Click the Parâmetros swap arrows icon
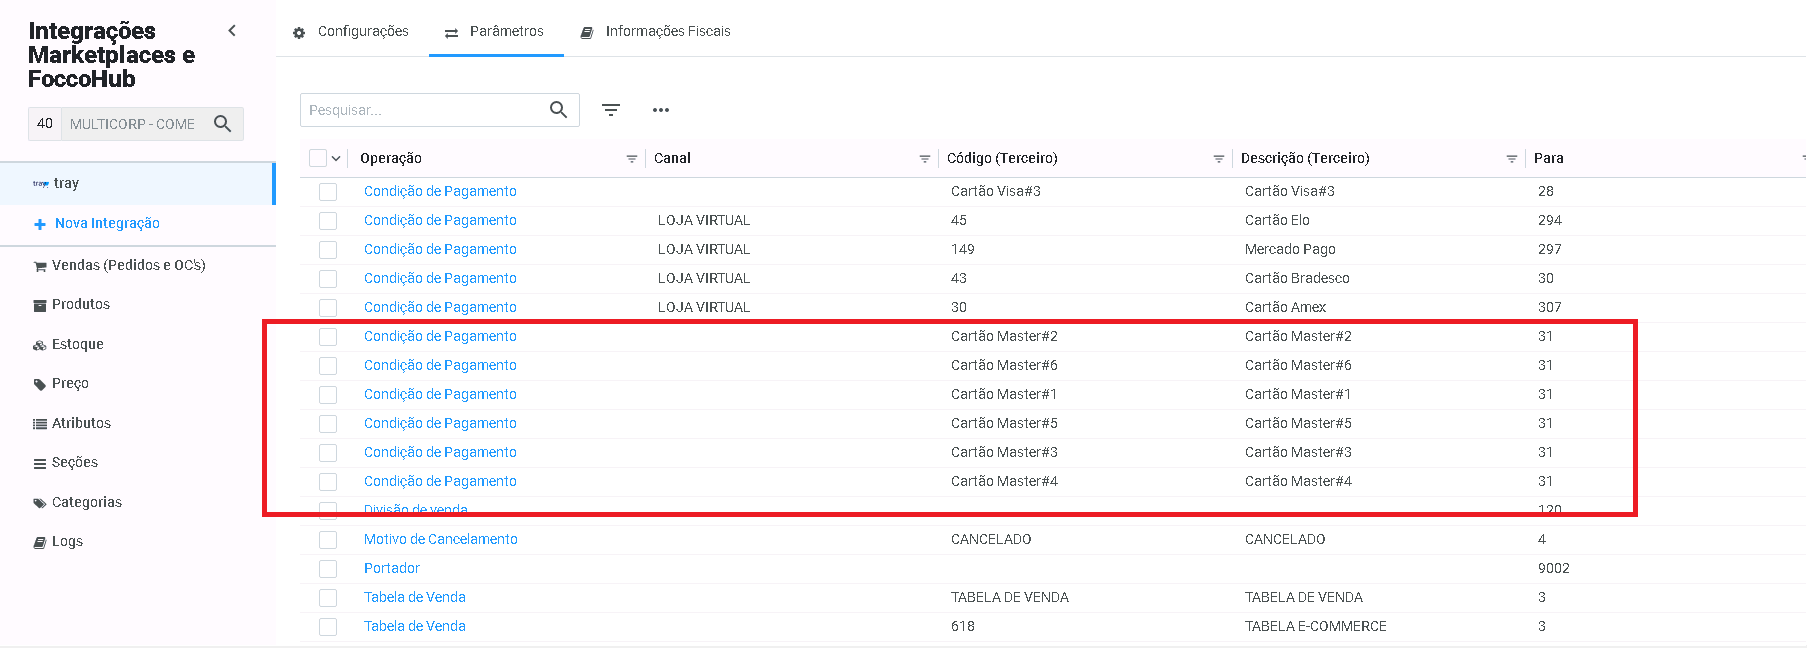1807x648 pixels. pyautogui.click(x=451, y=33)
